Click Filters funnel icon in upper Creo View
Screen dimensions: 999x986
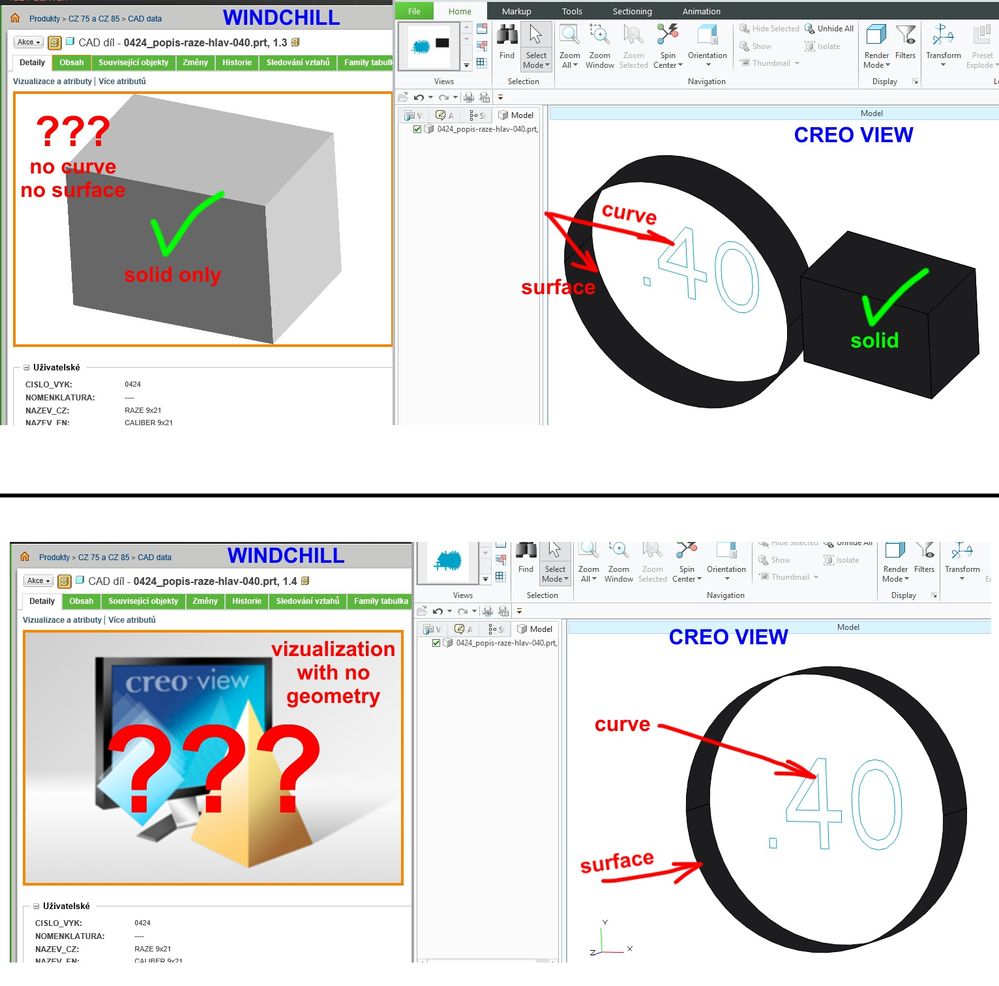click(905, 35)
